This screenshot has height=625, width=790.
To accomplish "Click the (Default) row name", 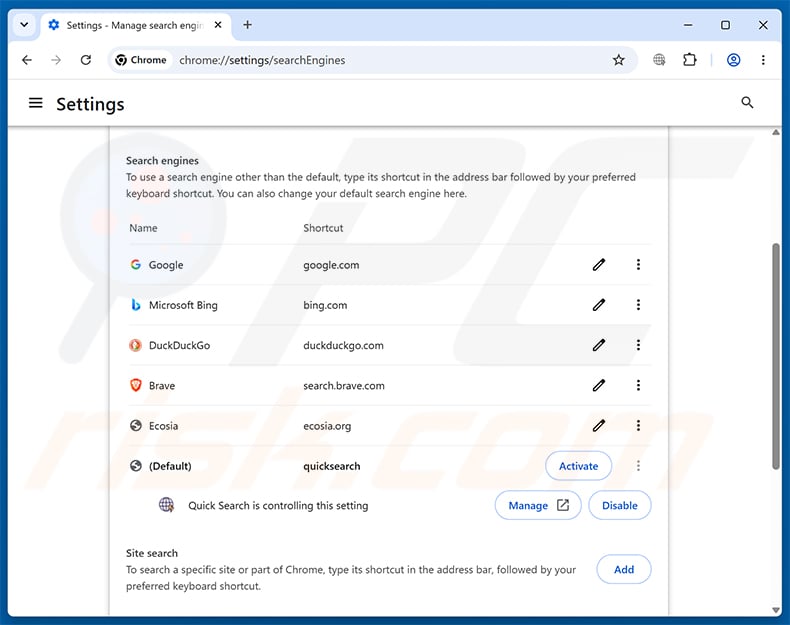I will click(x=170, y=466).
